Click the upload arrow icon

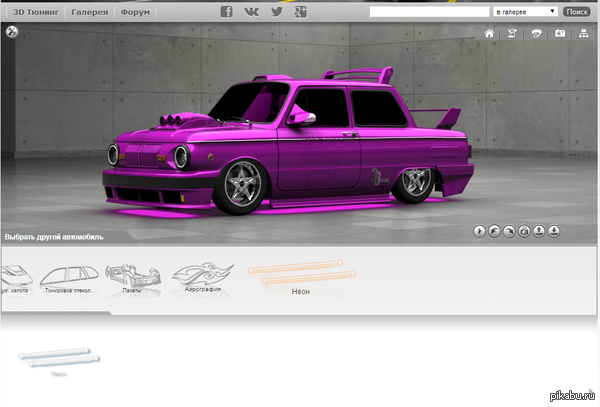[x=539, y=231]
